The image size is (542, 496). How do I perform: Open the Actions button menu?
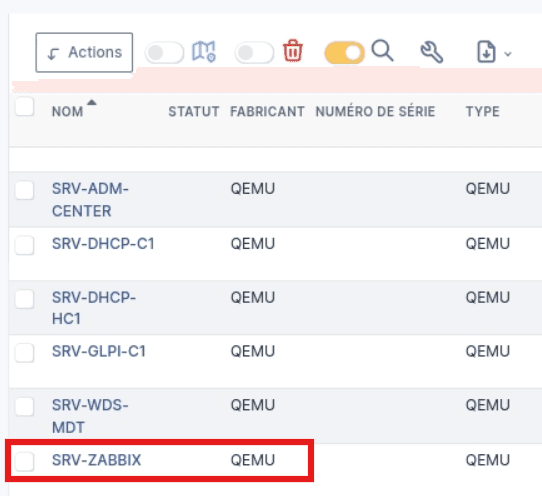tap(84, 53)
